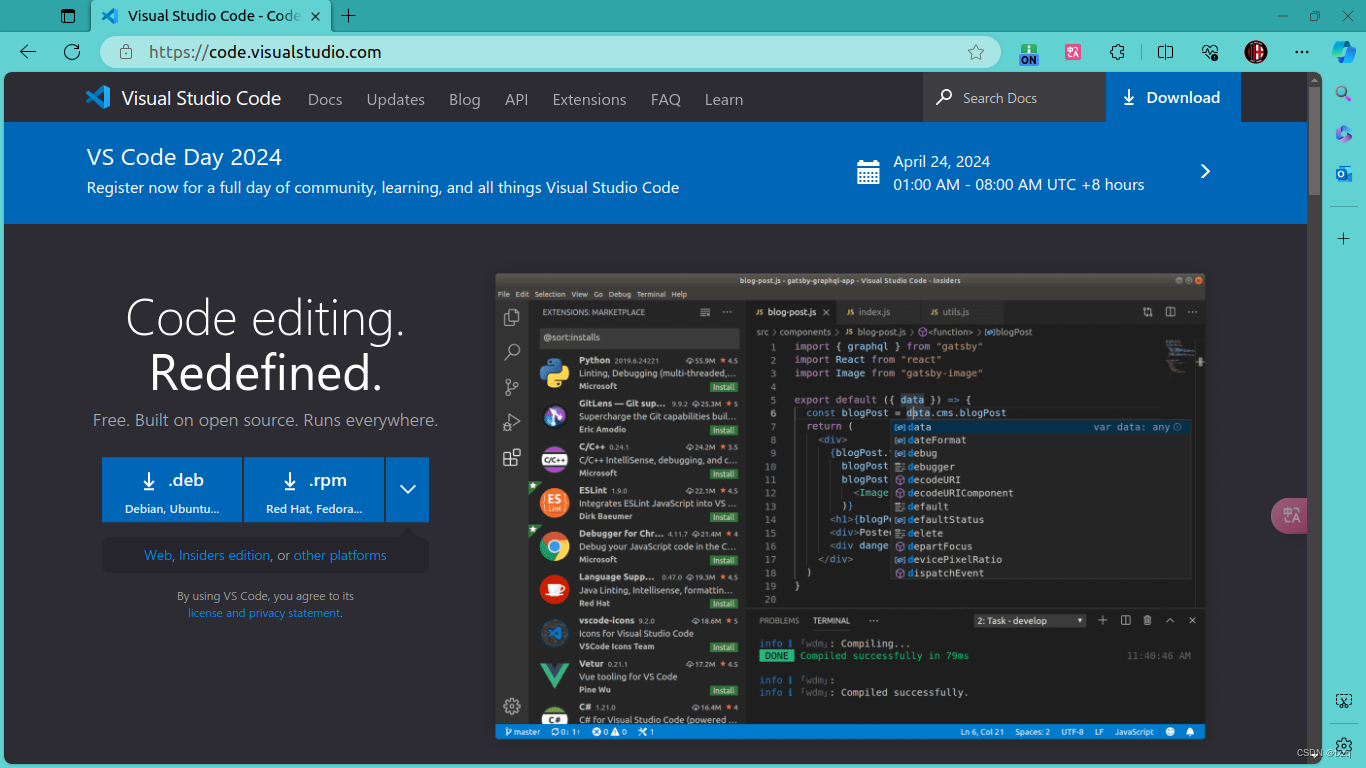The image size is (1366, 768).
Task: Click the 01:00 AM - 08:00 AM UTC time text
Action: (1018, 184)
